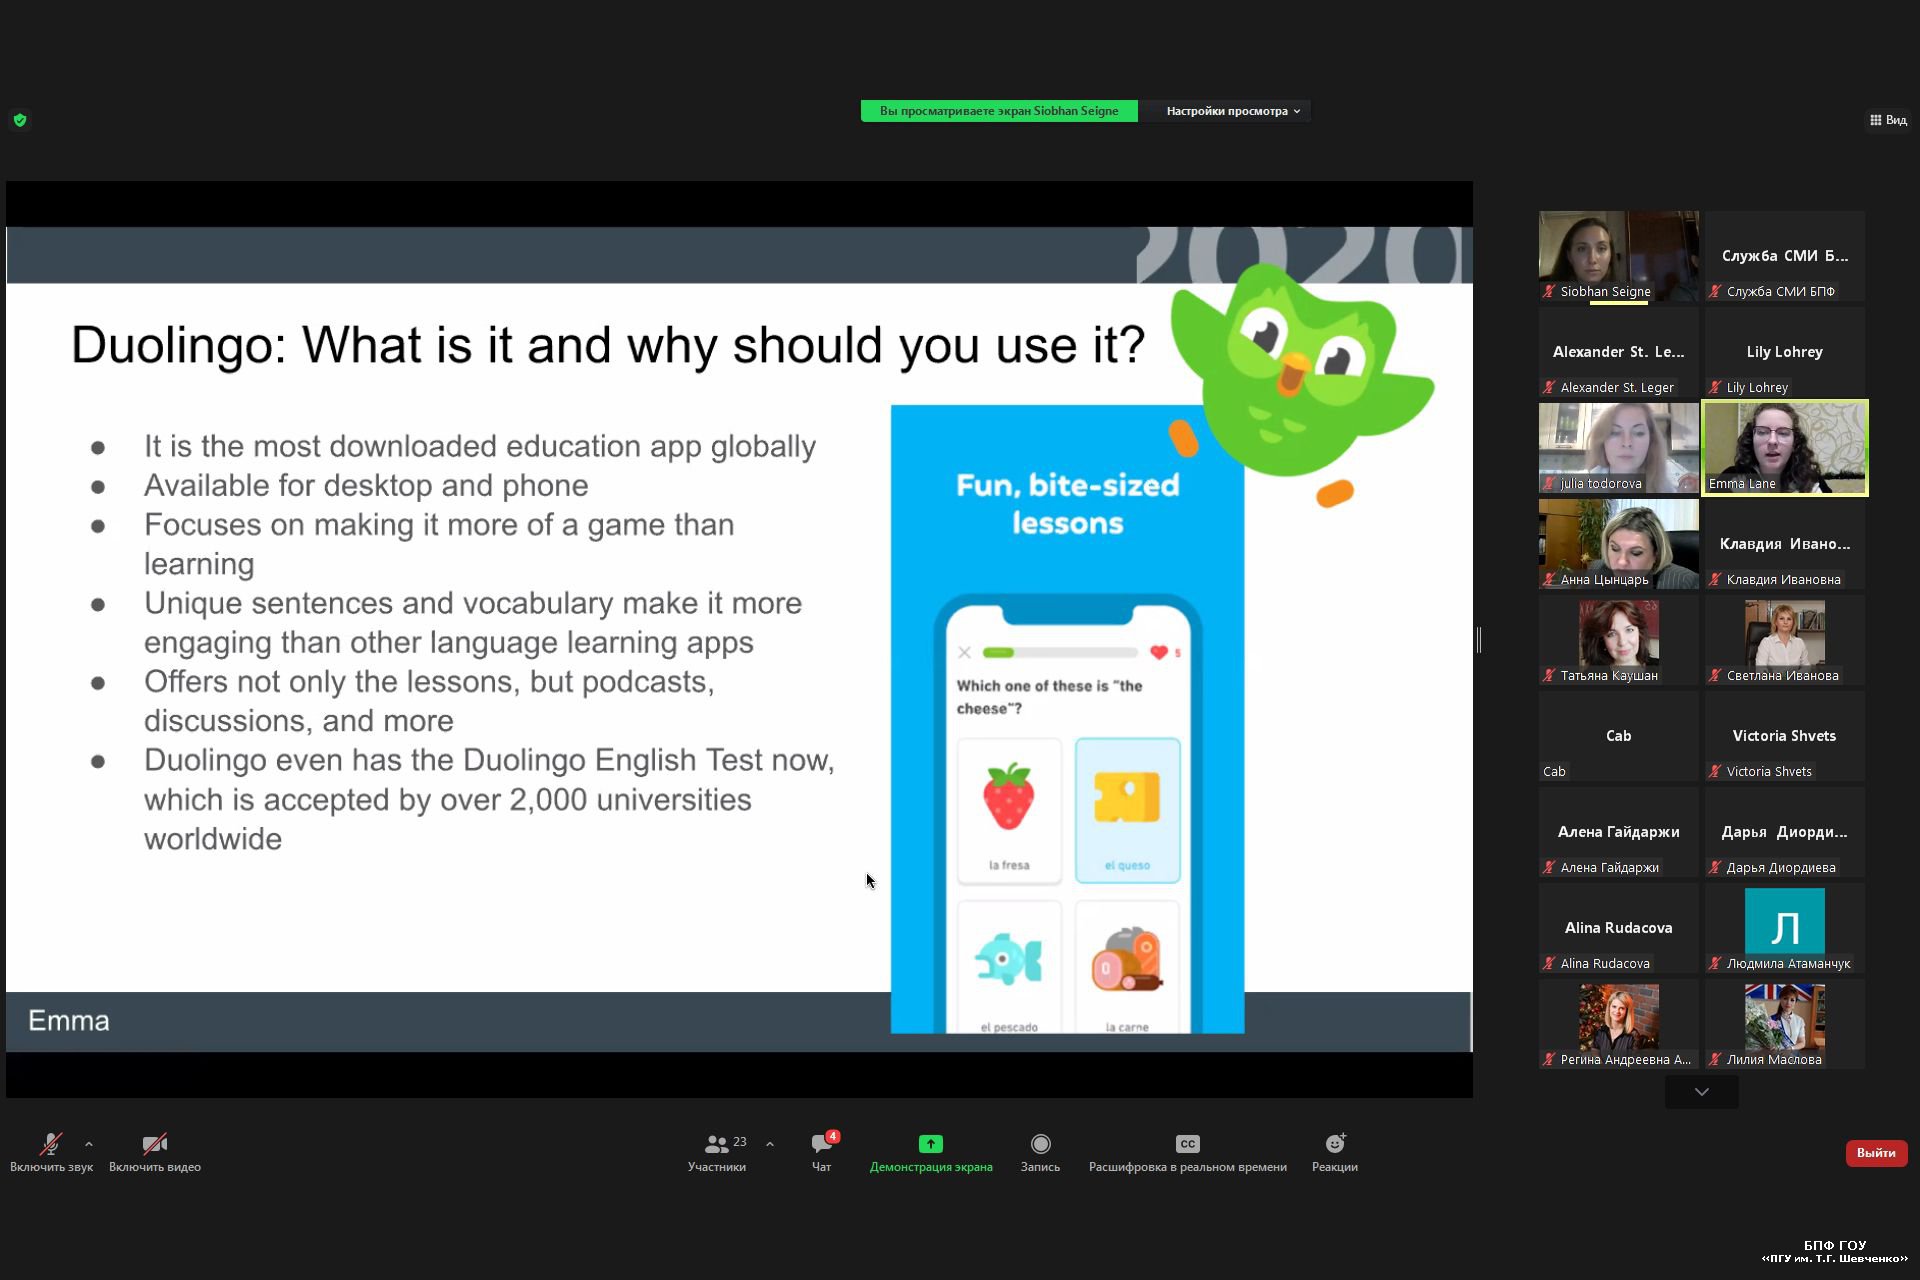Click the participants count 23
1920x1280 pixels.
(740, 1142)
